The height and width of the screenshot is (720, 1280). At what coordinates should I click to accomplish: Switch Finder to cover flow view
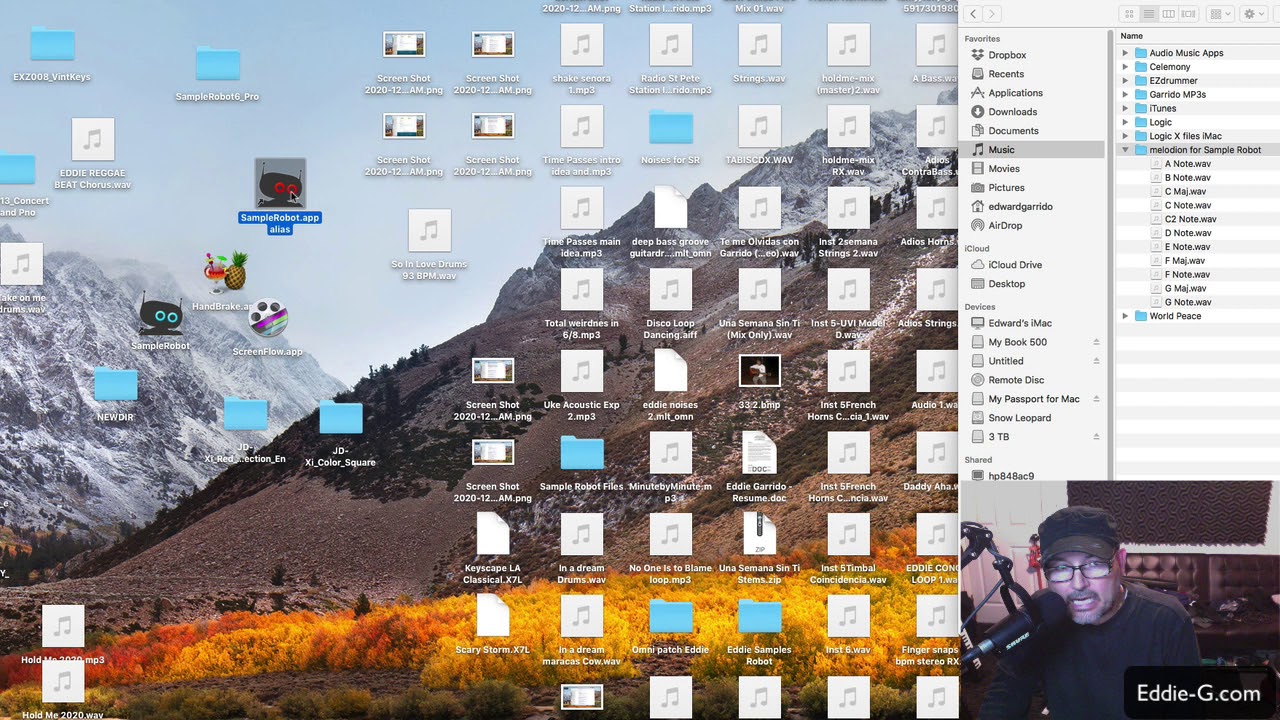coord(1189,14)
